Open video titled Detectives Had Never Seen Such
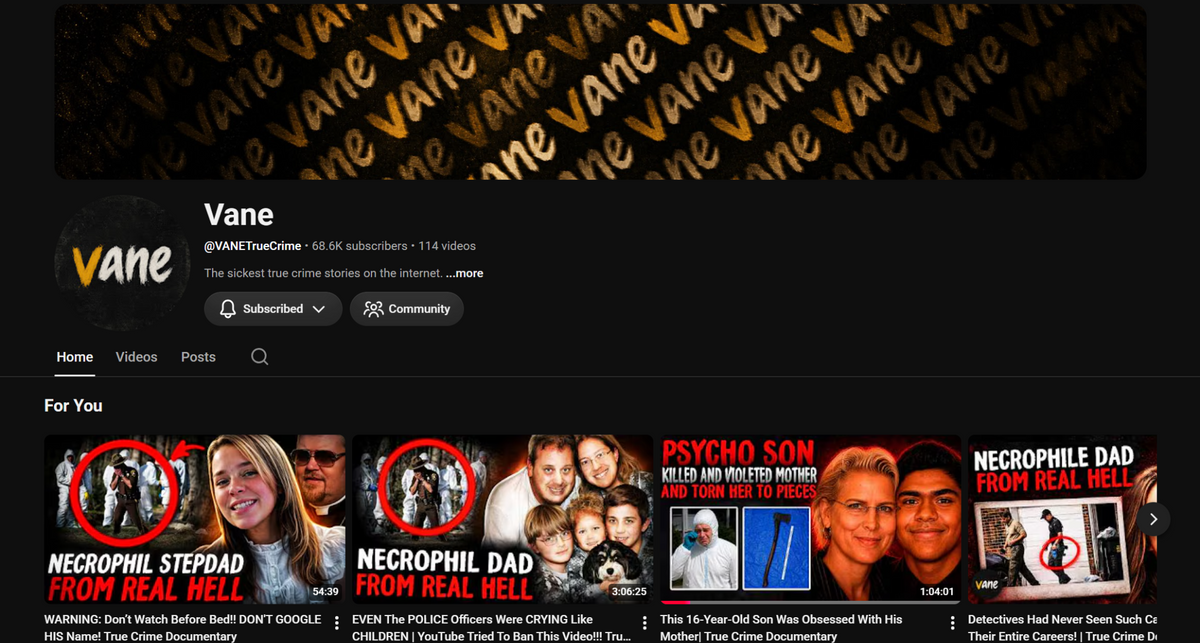The image size is (1200, 643). [x=1063, y=628]
